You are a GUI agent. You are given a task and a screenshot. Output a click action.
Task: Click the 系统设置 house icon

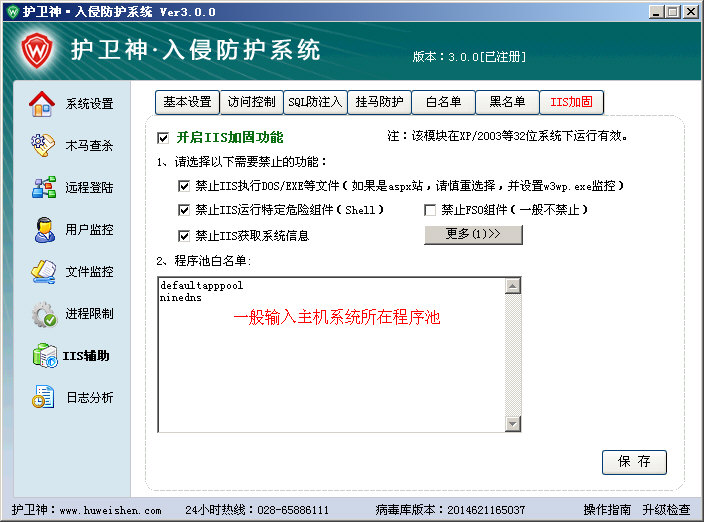coord(42,104)
